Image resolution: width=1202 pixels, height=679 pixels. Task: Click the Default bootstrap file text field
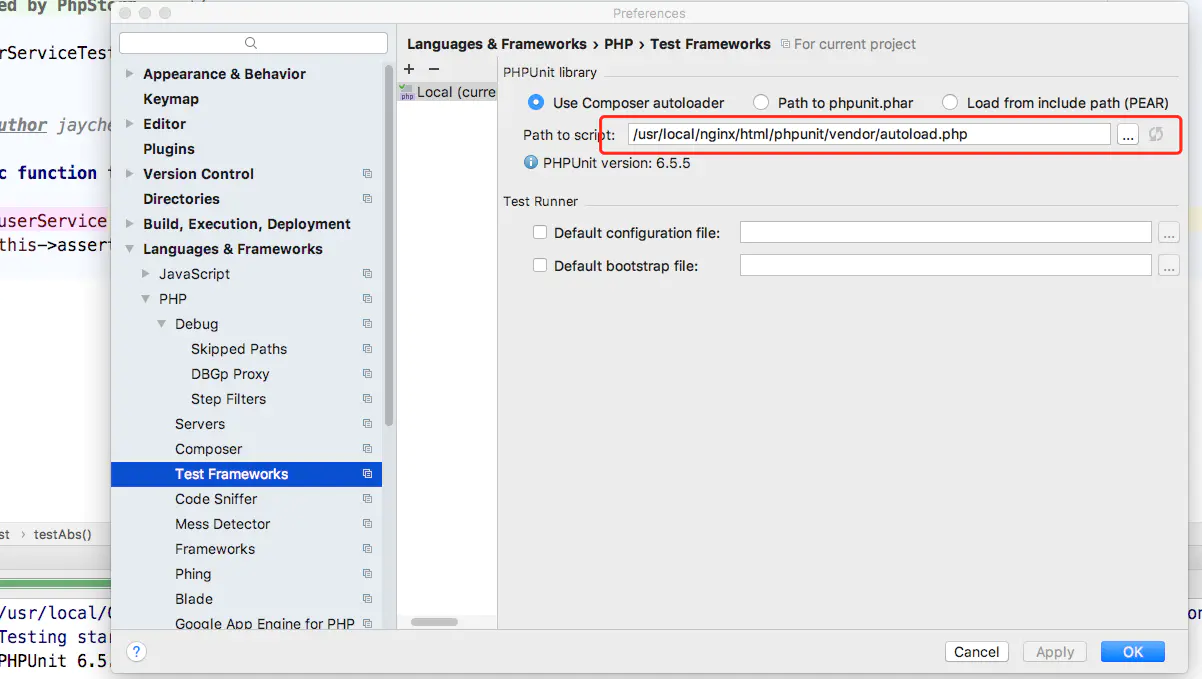click(946, 266)
